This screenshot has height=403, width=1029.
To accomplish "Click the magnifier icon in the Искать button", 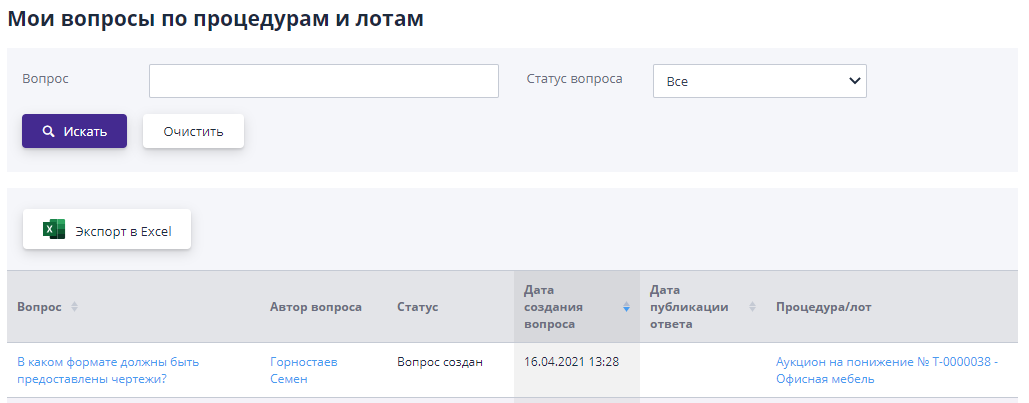I will pos(48,131).
